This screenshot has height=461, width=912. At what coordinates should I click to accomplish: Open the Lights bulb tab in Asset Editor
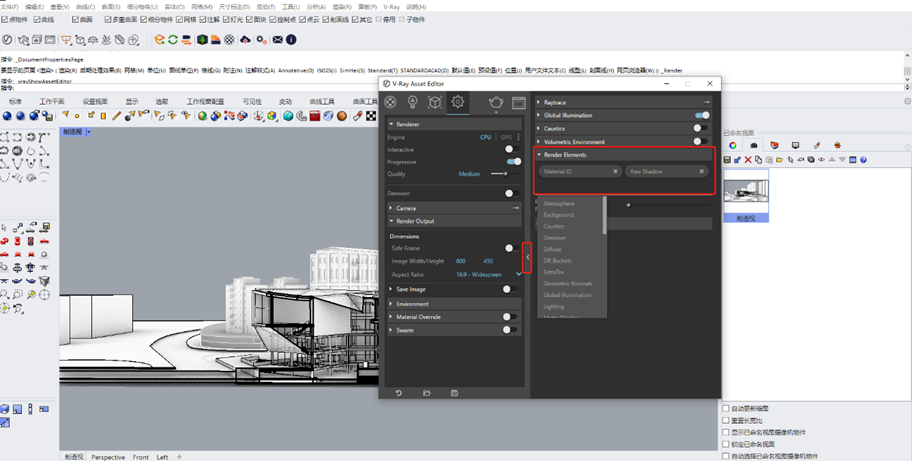pyautogui.click(x=412, y=102)
